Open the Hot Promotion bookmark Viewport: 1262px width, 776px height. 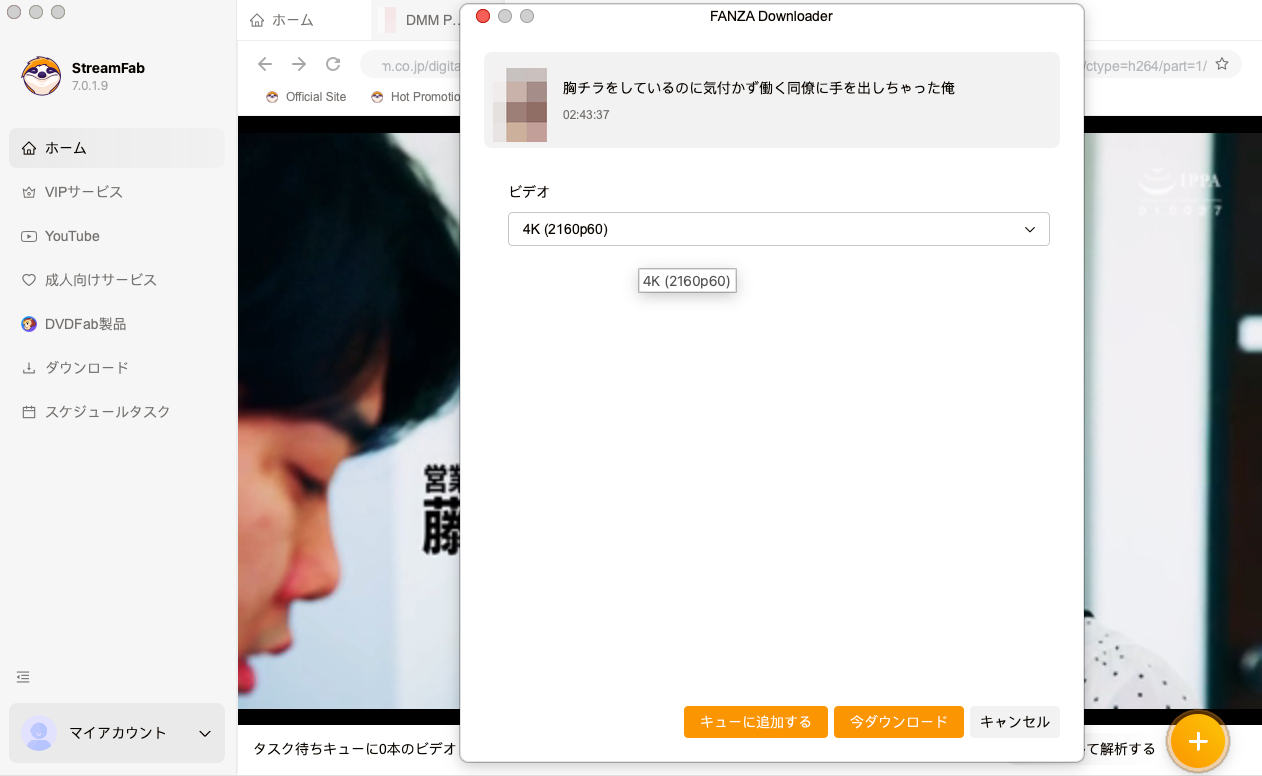(x=415, y=97)
